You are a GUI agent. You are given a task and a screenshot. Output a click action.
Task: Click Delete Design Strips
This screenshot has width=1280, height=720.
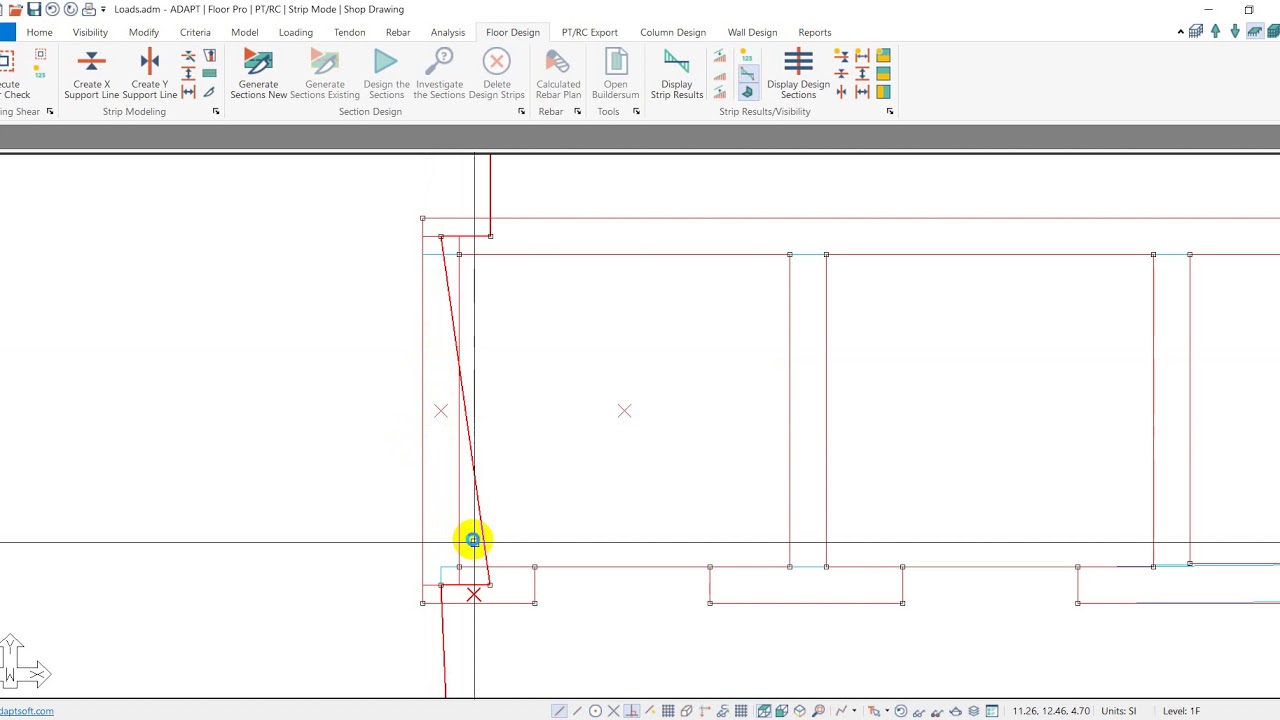[x=496, y=76]
